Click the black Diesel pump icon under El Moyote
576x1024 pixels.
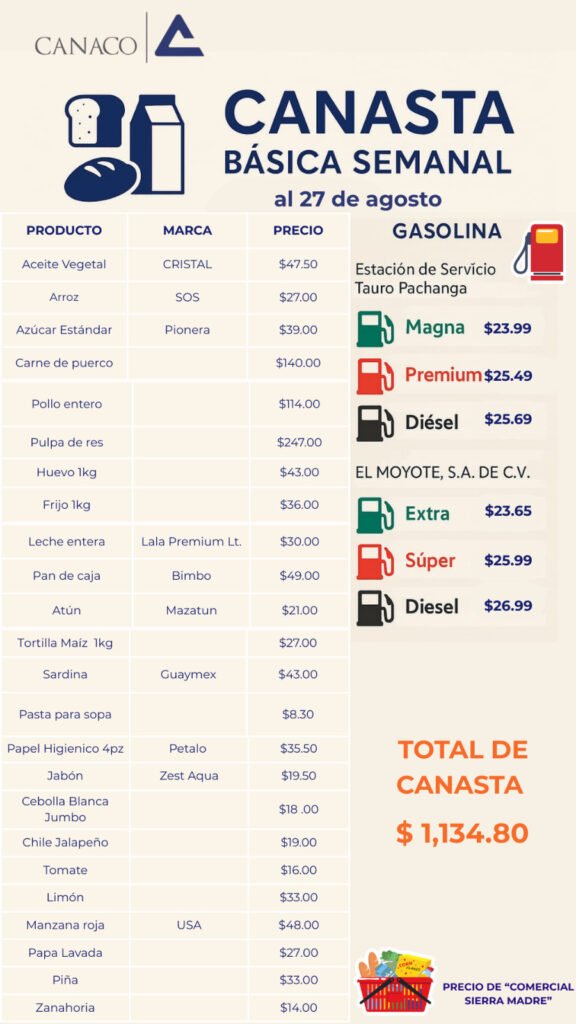375,607
